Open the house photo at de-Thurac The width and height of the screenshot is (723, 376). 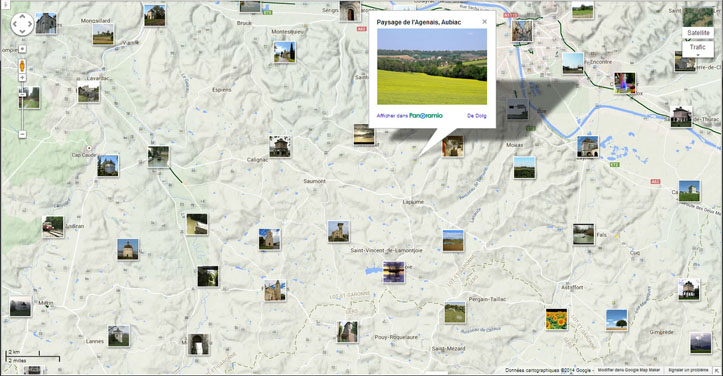(x=681, y=117)
